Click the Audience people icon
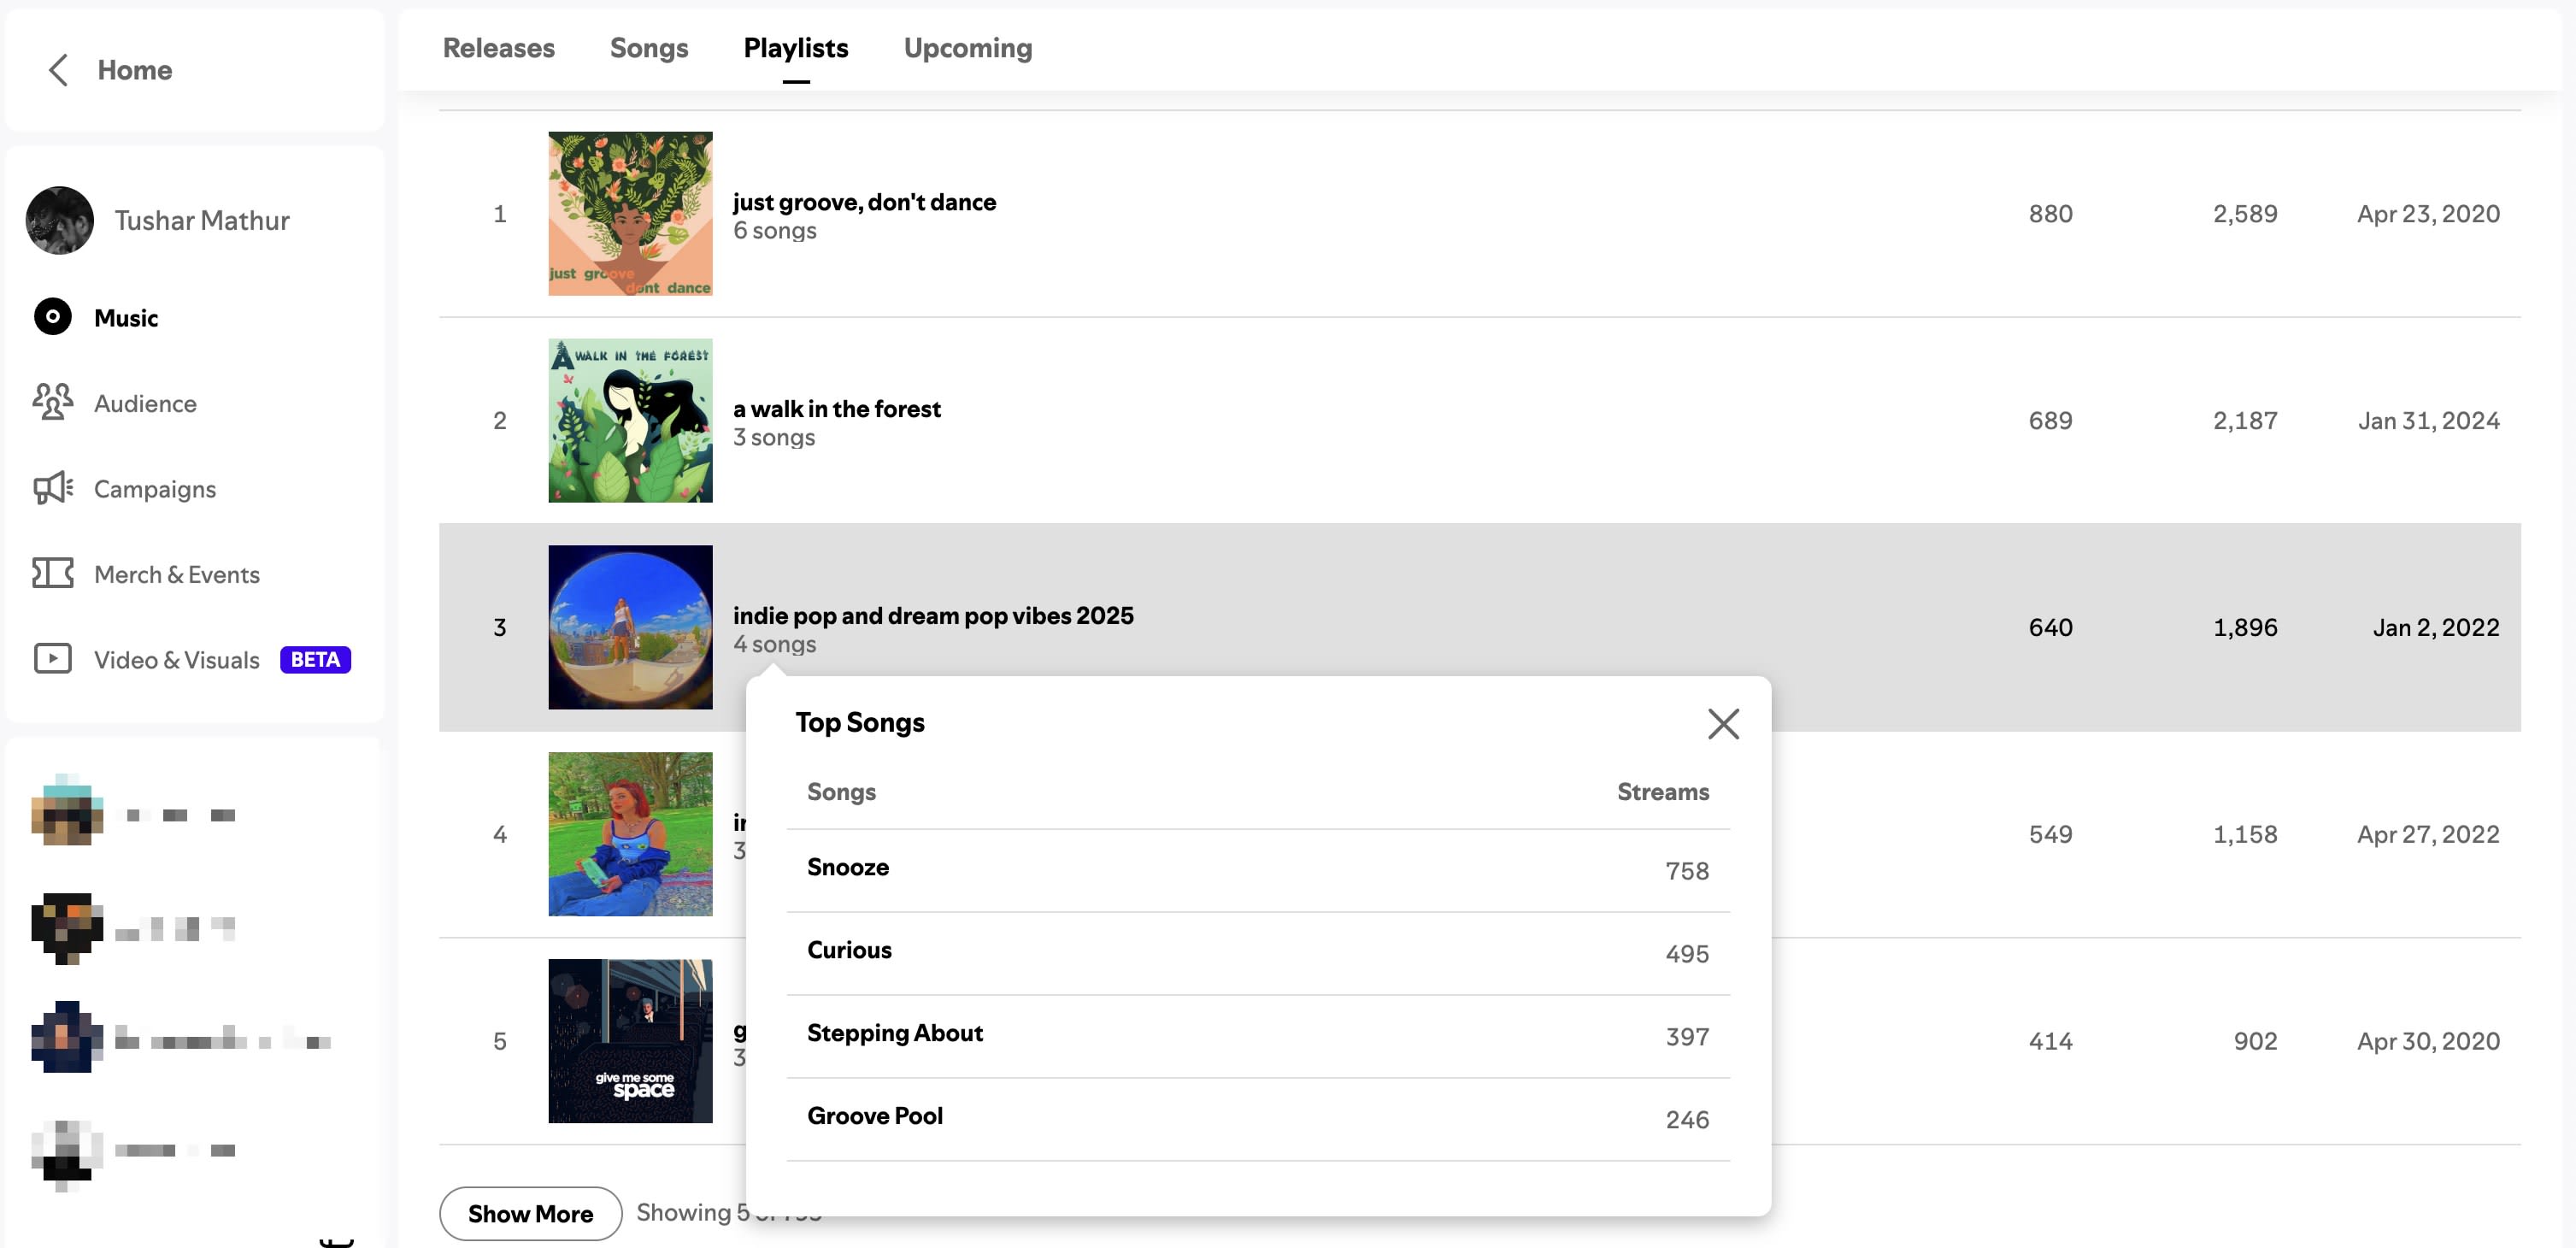This screenshot has width=2576, height=1248. [53, 402]
